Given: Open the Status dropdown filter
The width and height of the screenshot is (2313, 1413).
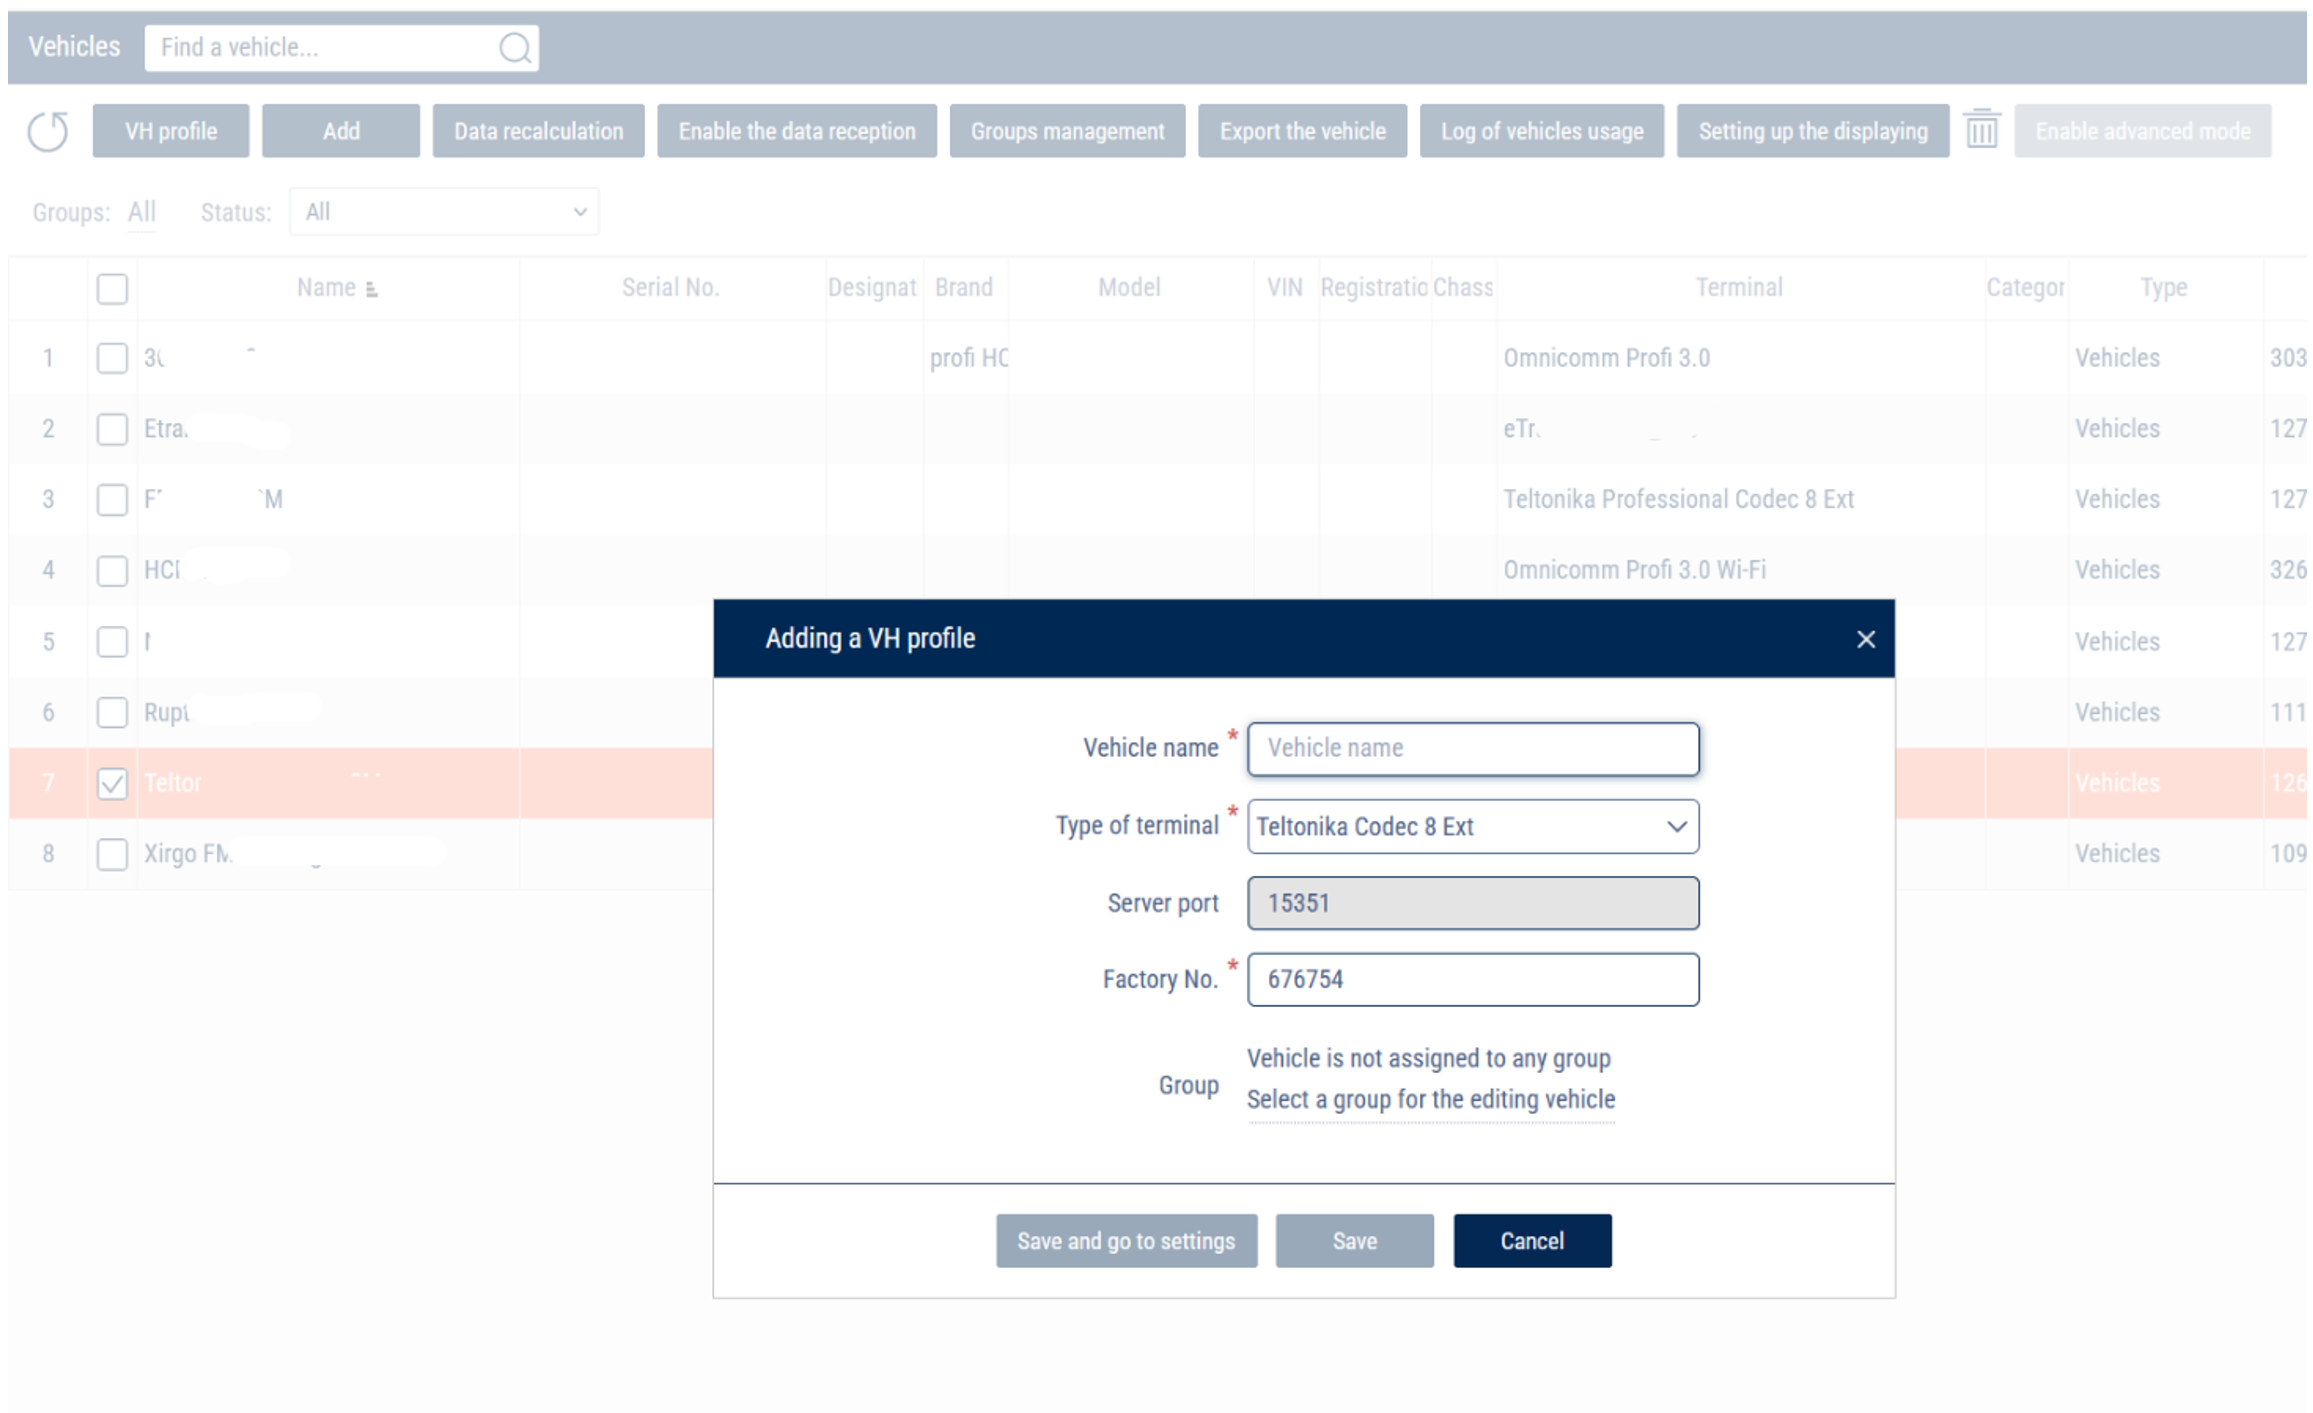Looking at the screenshot, I should point(444,212).
